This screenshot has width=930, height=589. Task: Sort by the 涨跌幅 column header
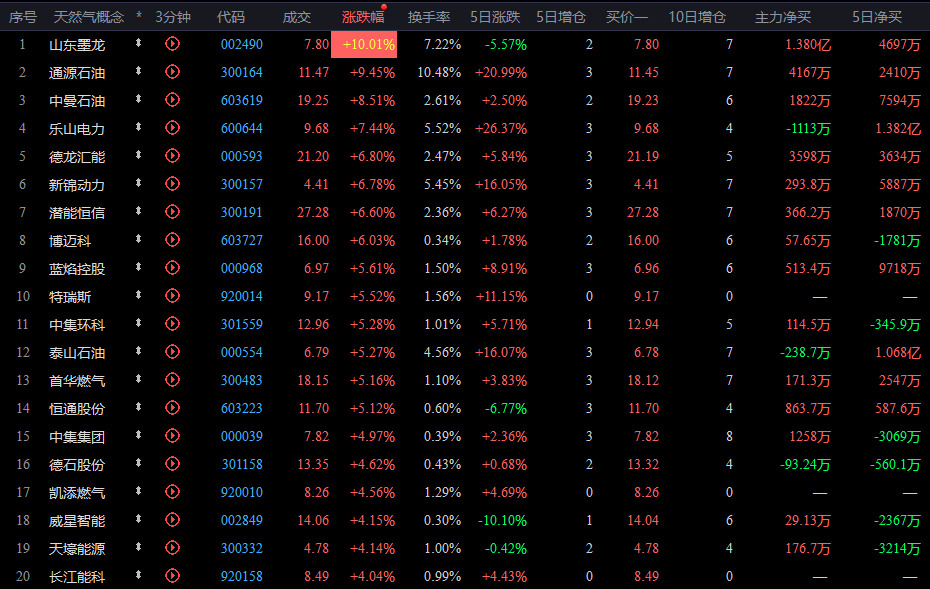[363, 17]
